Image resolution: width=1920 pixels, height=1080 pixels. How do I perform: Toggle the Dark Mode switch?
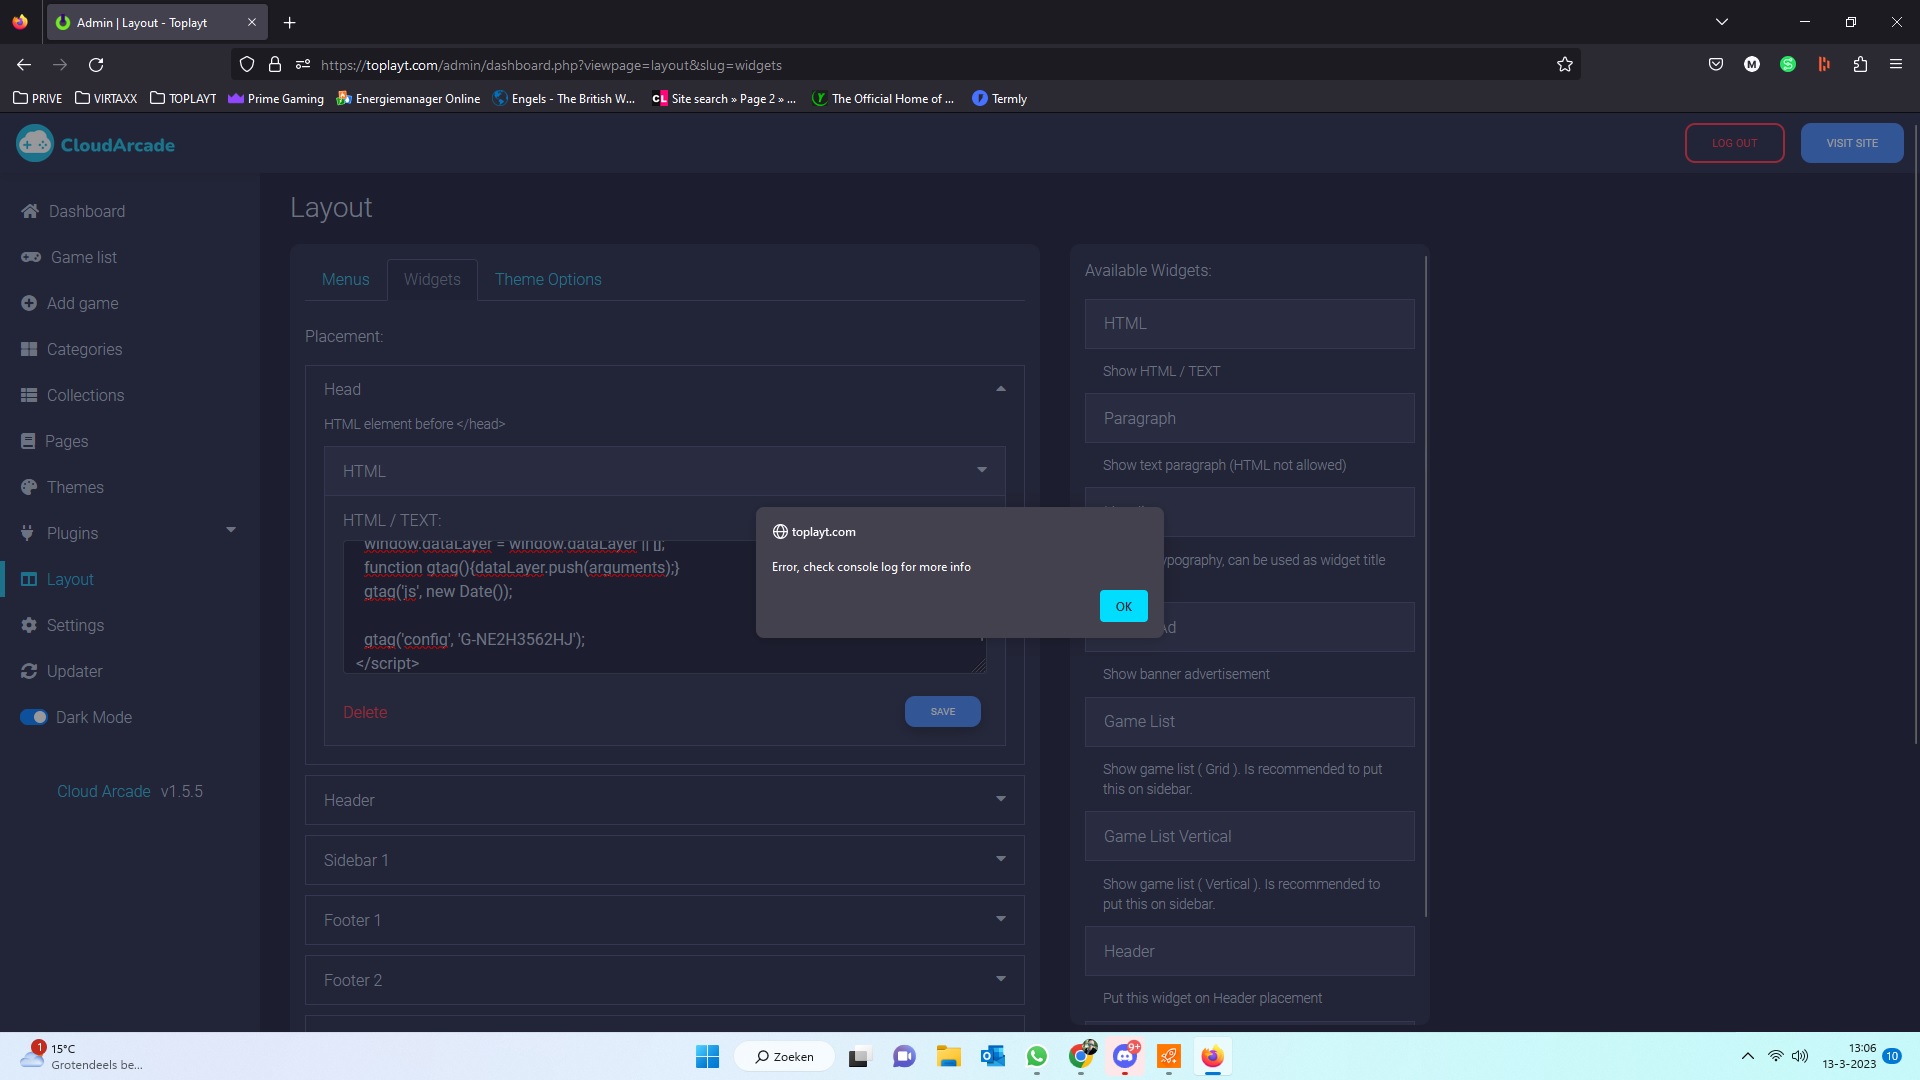(34, 717)
